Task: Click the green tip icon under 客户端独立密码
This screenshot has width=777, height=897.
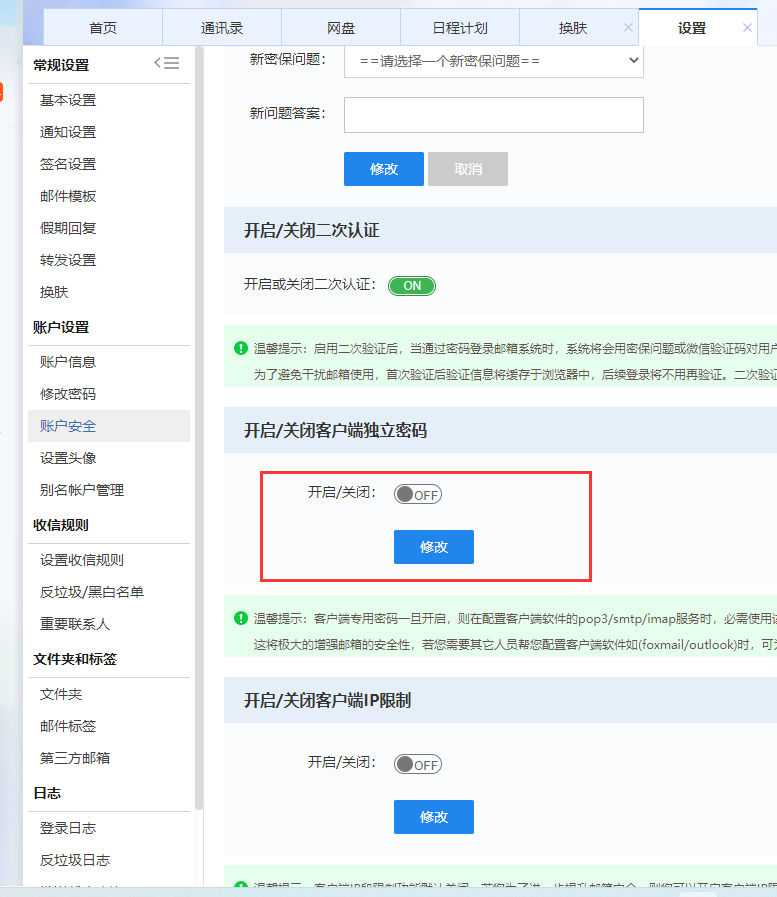Action: [x=241, y=618]
